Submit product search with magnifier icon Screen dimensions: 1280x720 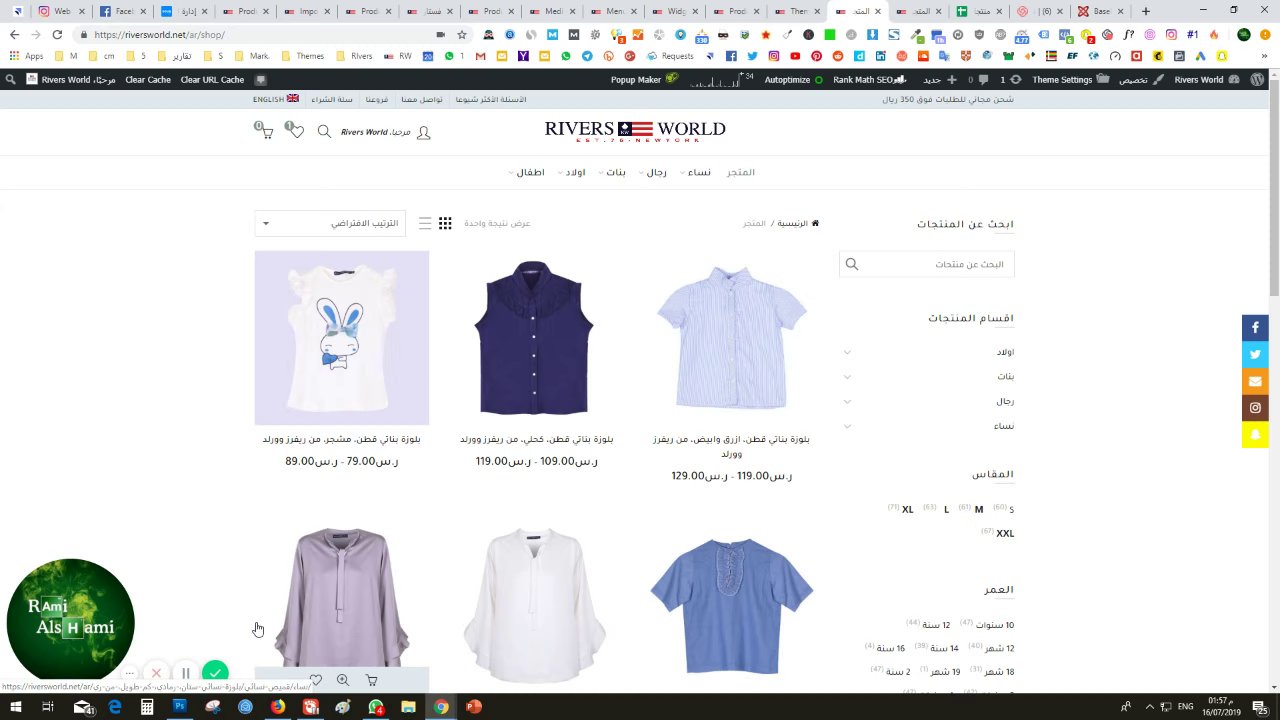[x=852, y=264]
